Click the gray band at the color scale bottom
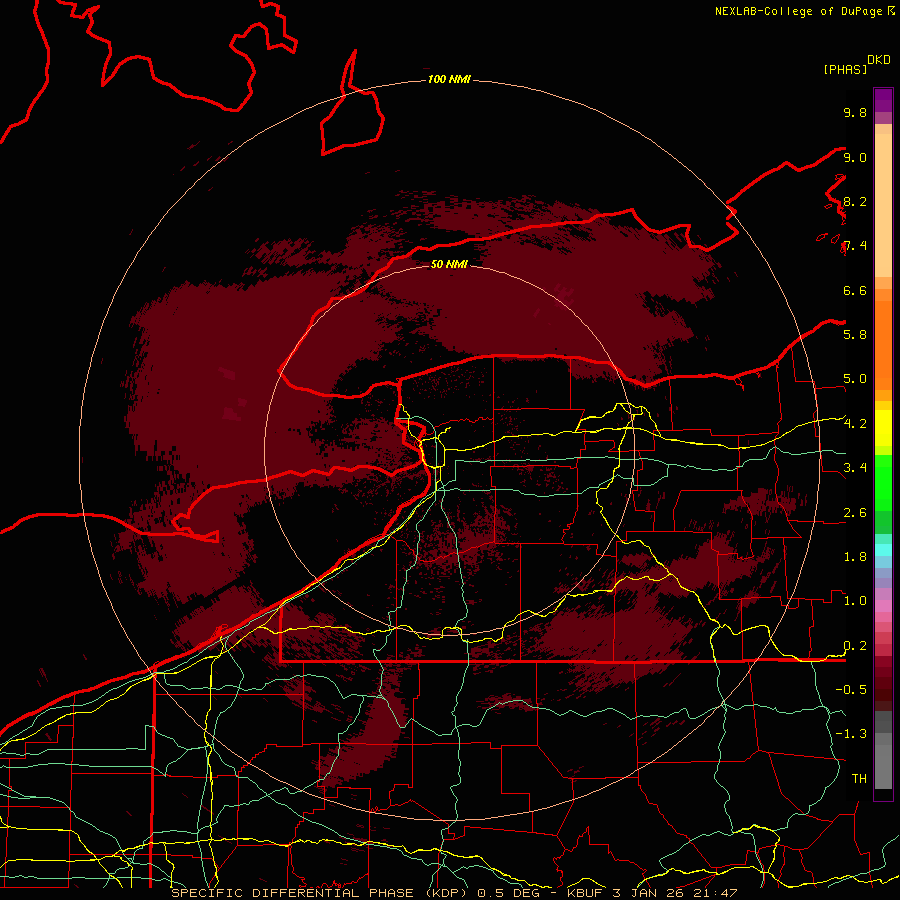The width and height of the screenshot is (900, 900). click(x=883, y=752)
